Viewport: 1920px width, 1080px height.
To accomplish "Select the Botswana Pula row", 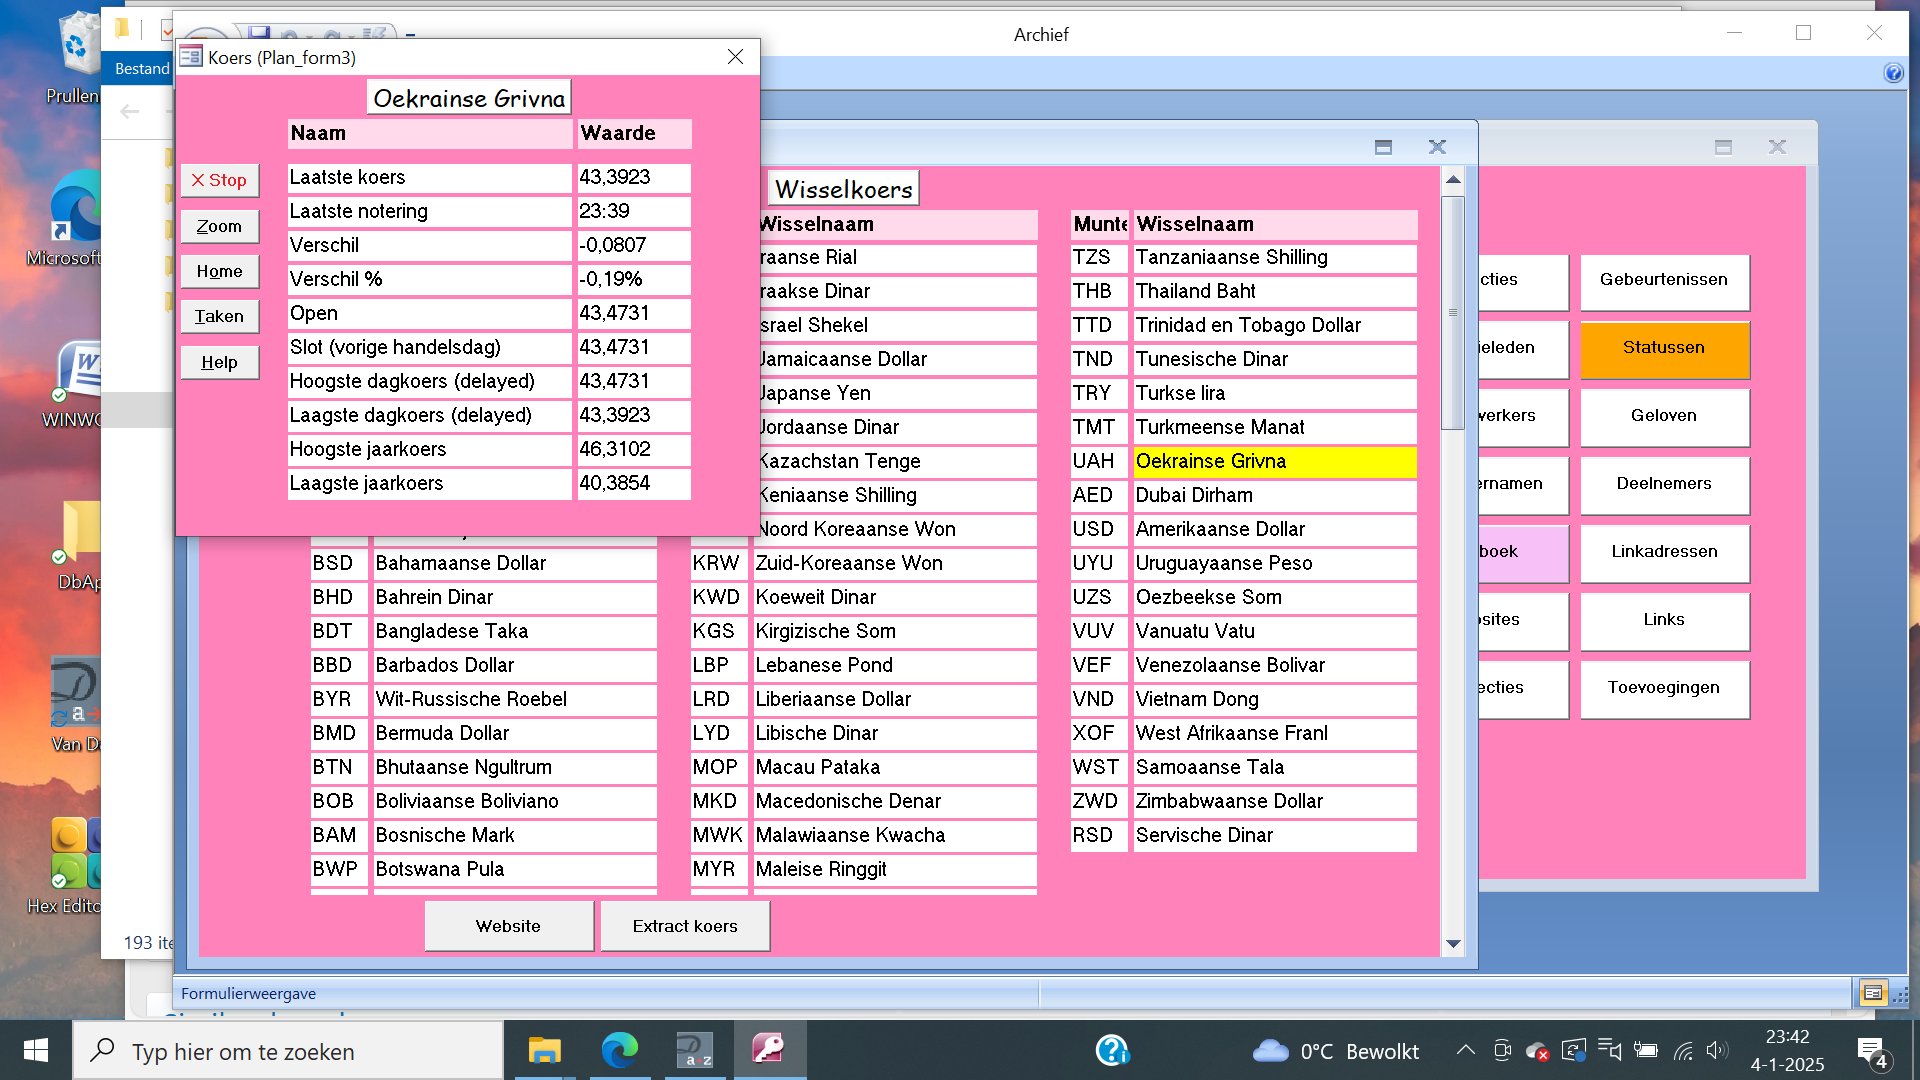I will tap(515, 869).
